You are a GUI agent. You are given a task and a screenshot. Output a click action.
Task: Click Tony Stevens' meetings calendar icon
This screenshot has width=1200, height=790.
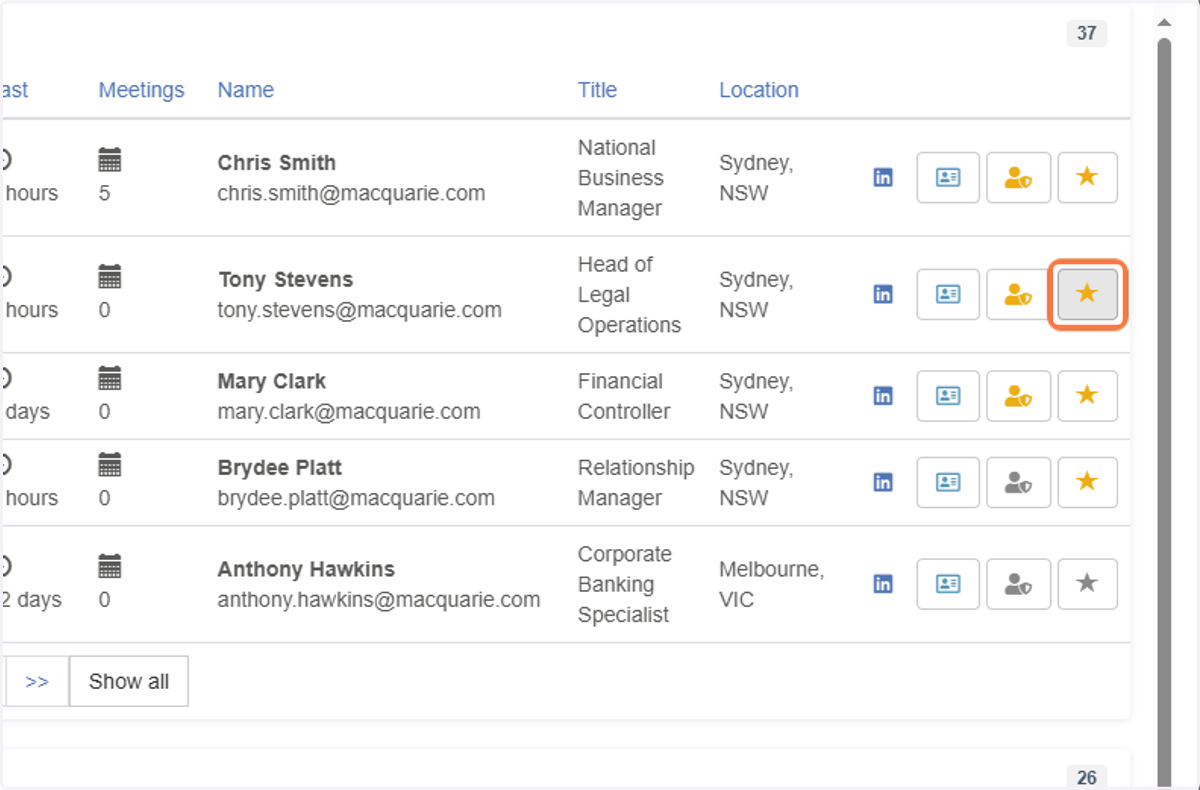[x=110, y=277]
